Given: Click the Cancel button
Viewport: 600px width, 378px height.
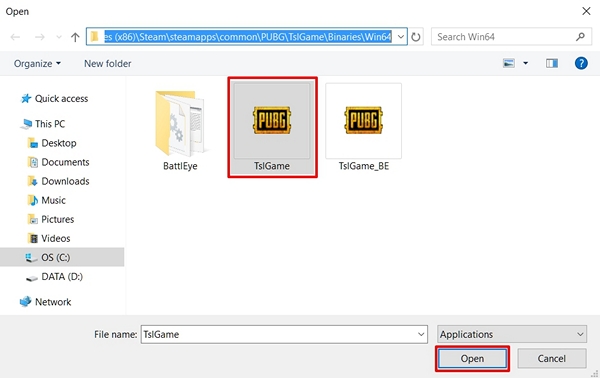Looking at the screenshot, I should pyautogui.click(x=551, y=358).
